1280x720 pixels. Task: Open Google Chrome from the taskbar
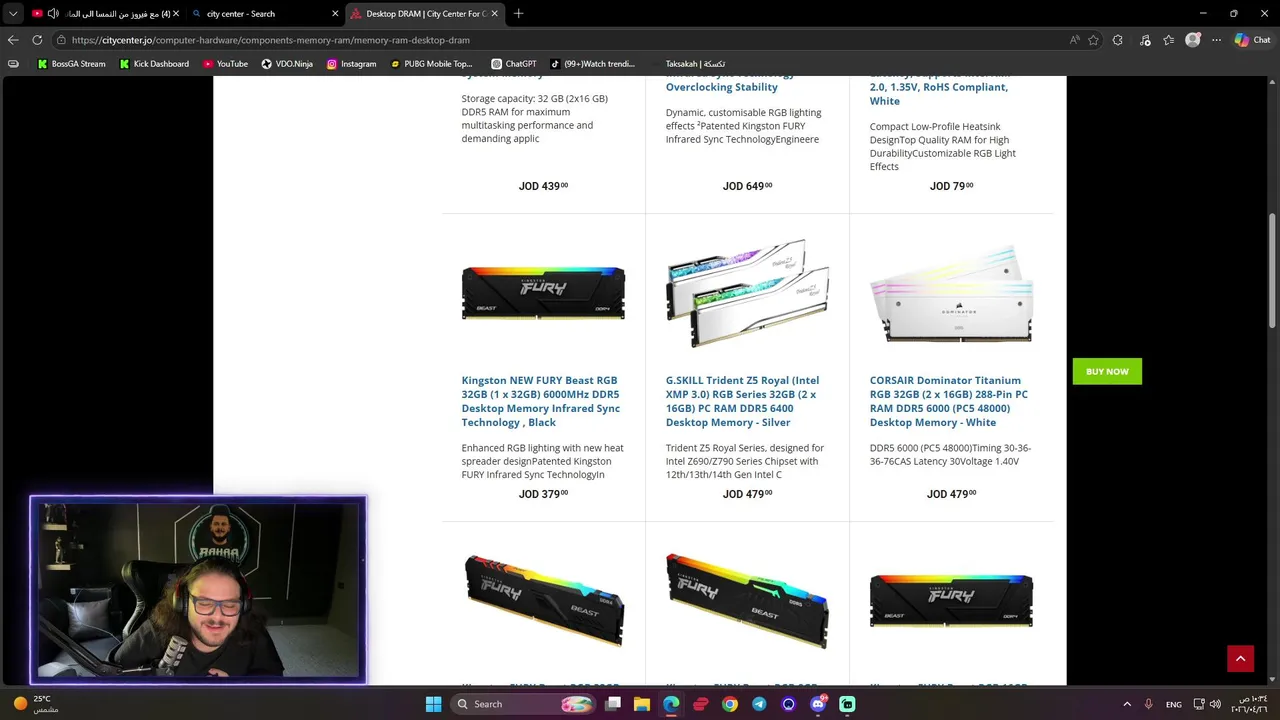(730, 704)
